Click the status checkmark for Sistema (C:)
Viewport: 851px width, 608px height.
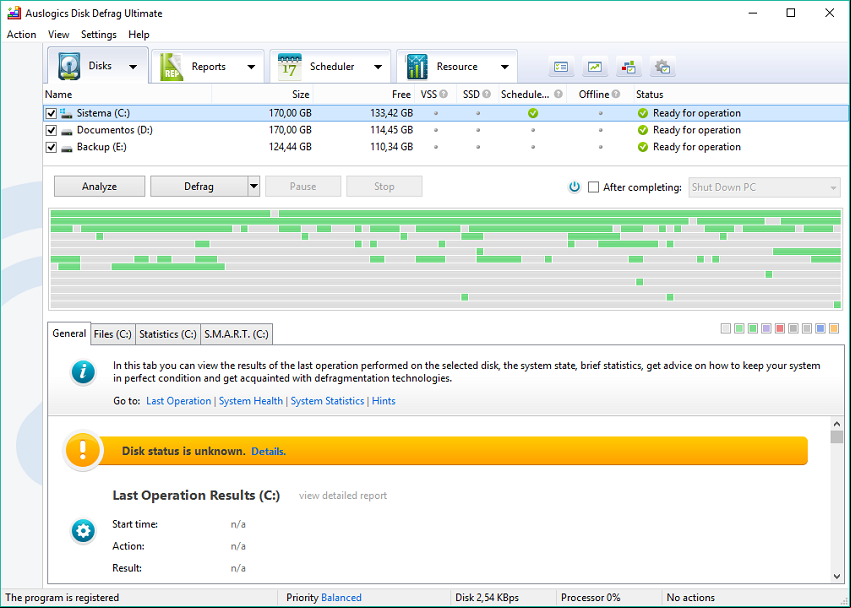[643, 113]
